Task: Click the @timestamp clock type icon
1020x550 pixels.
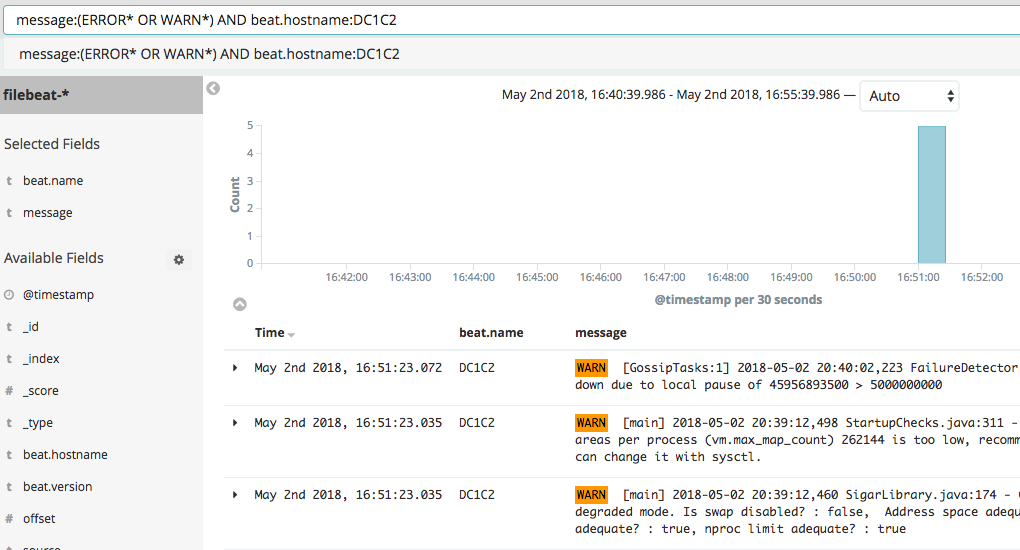Action: (9, 296)
